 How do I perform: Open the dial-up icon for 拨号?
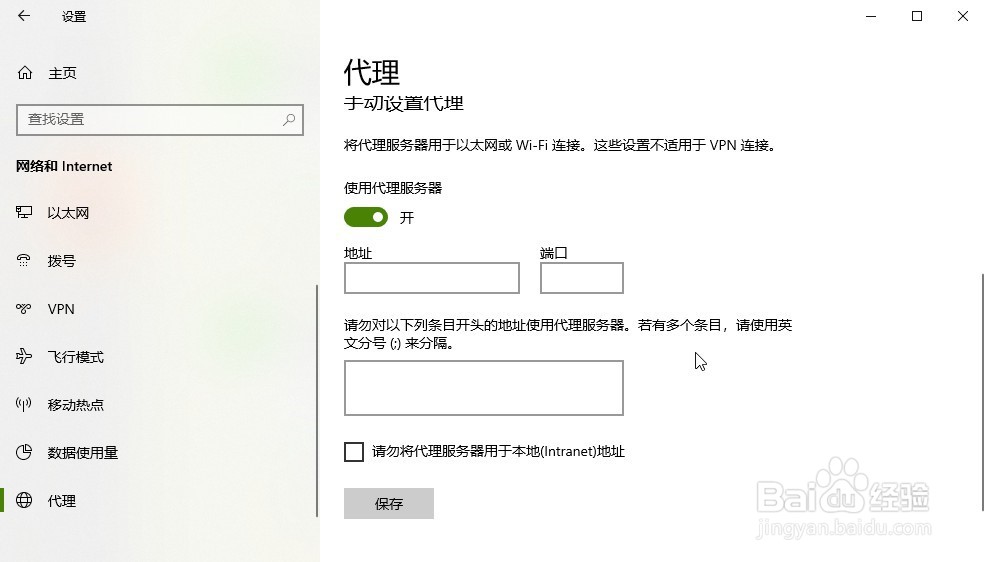tap(24, 260)
